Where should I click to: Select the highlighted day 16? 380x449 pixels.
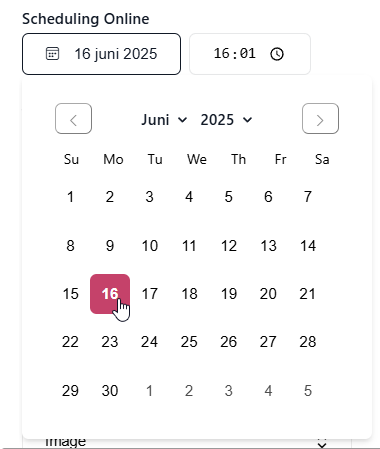click(x=110, y=294)
